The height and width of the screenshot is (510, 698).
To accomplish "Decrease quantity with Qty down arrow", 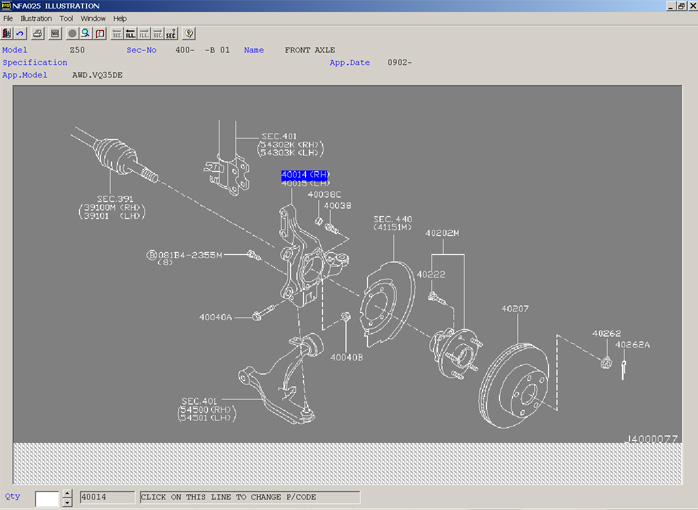I will coord(67,502).
